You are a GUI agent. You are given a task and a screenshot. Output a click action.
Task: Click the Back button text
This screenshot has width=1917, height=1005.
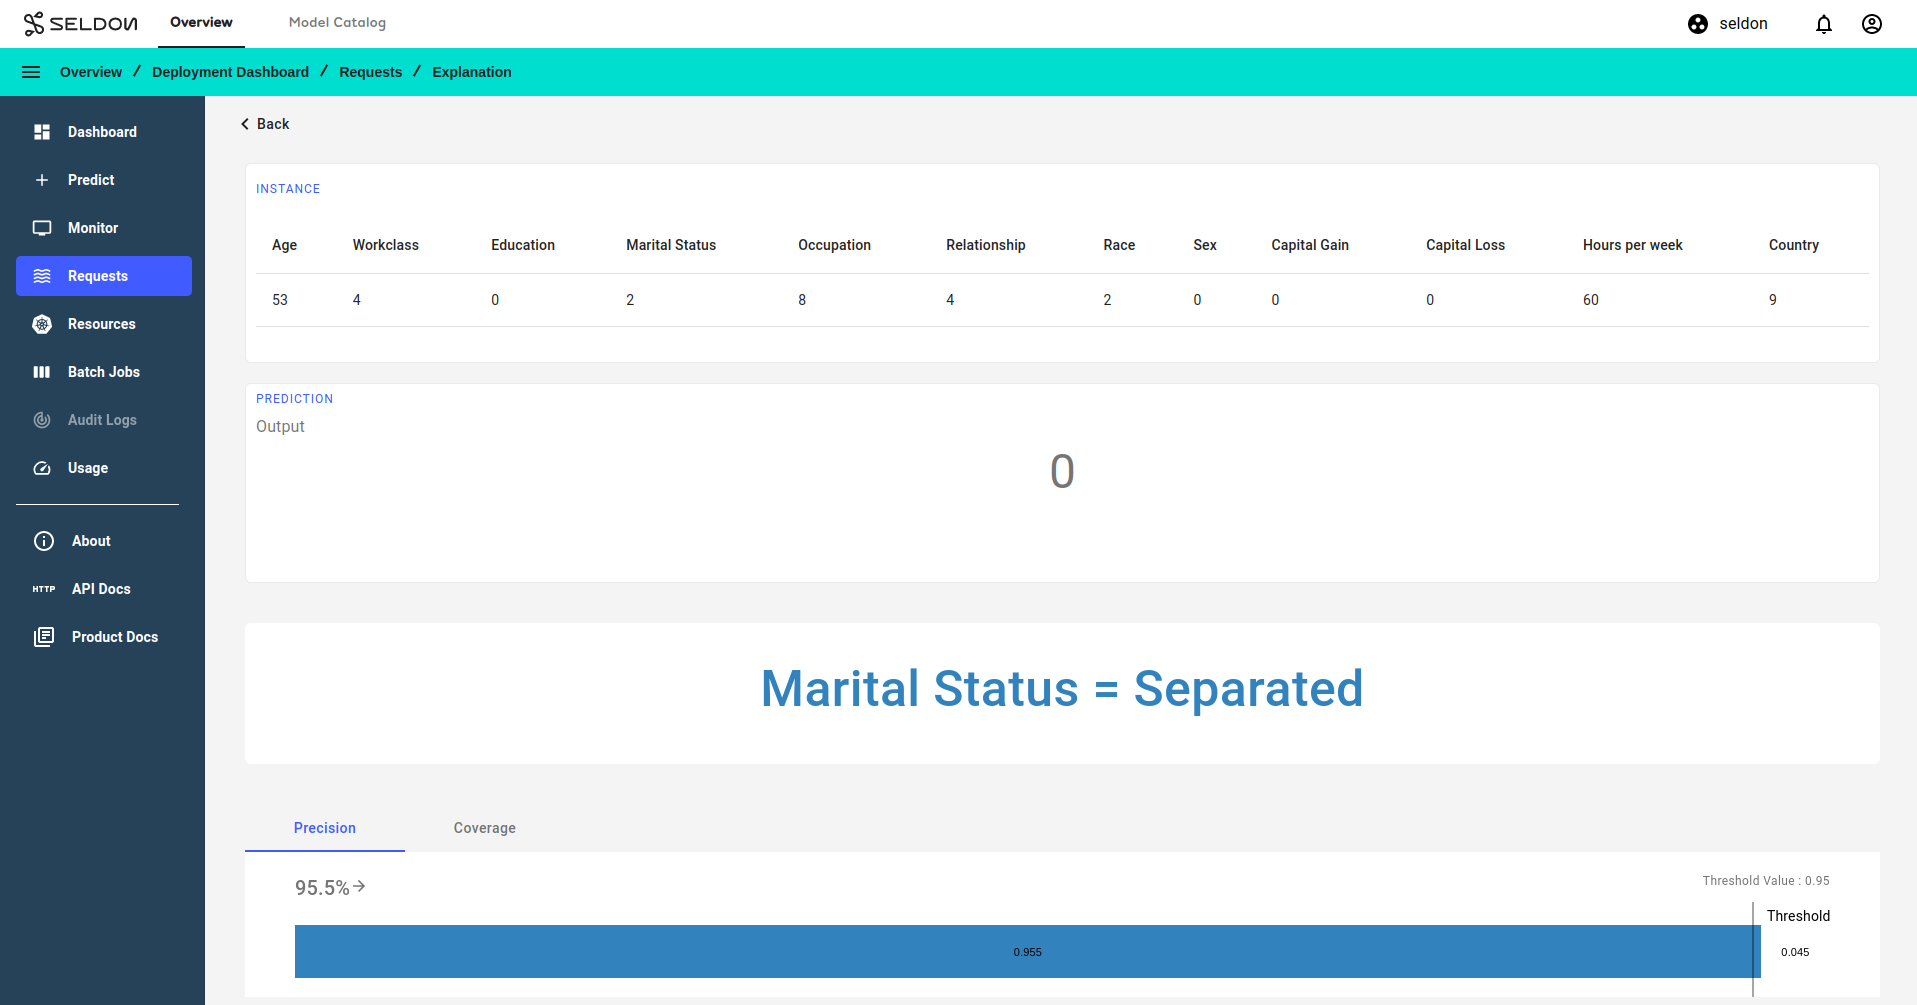273,124
